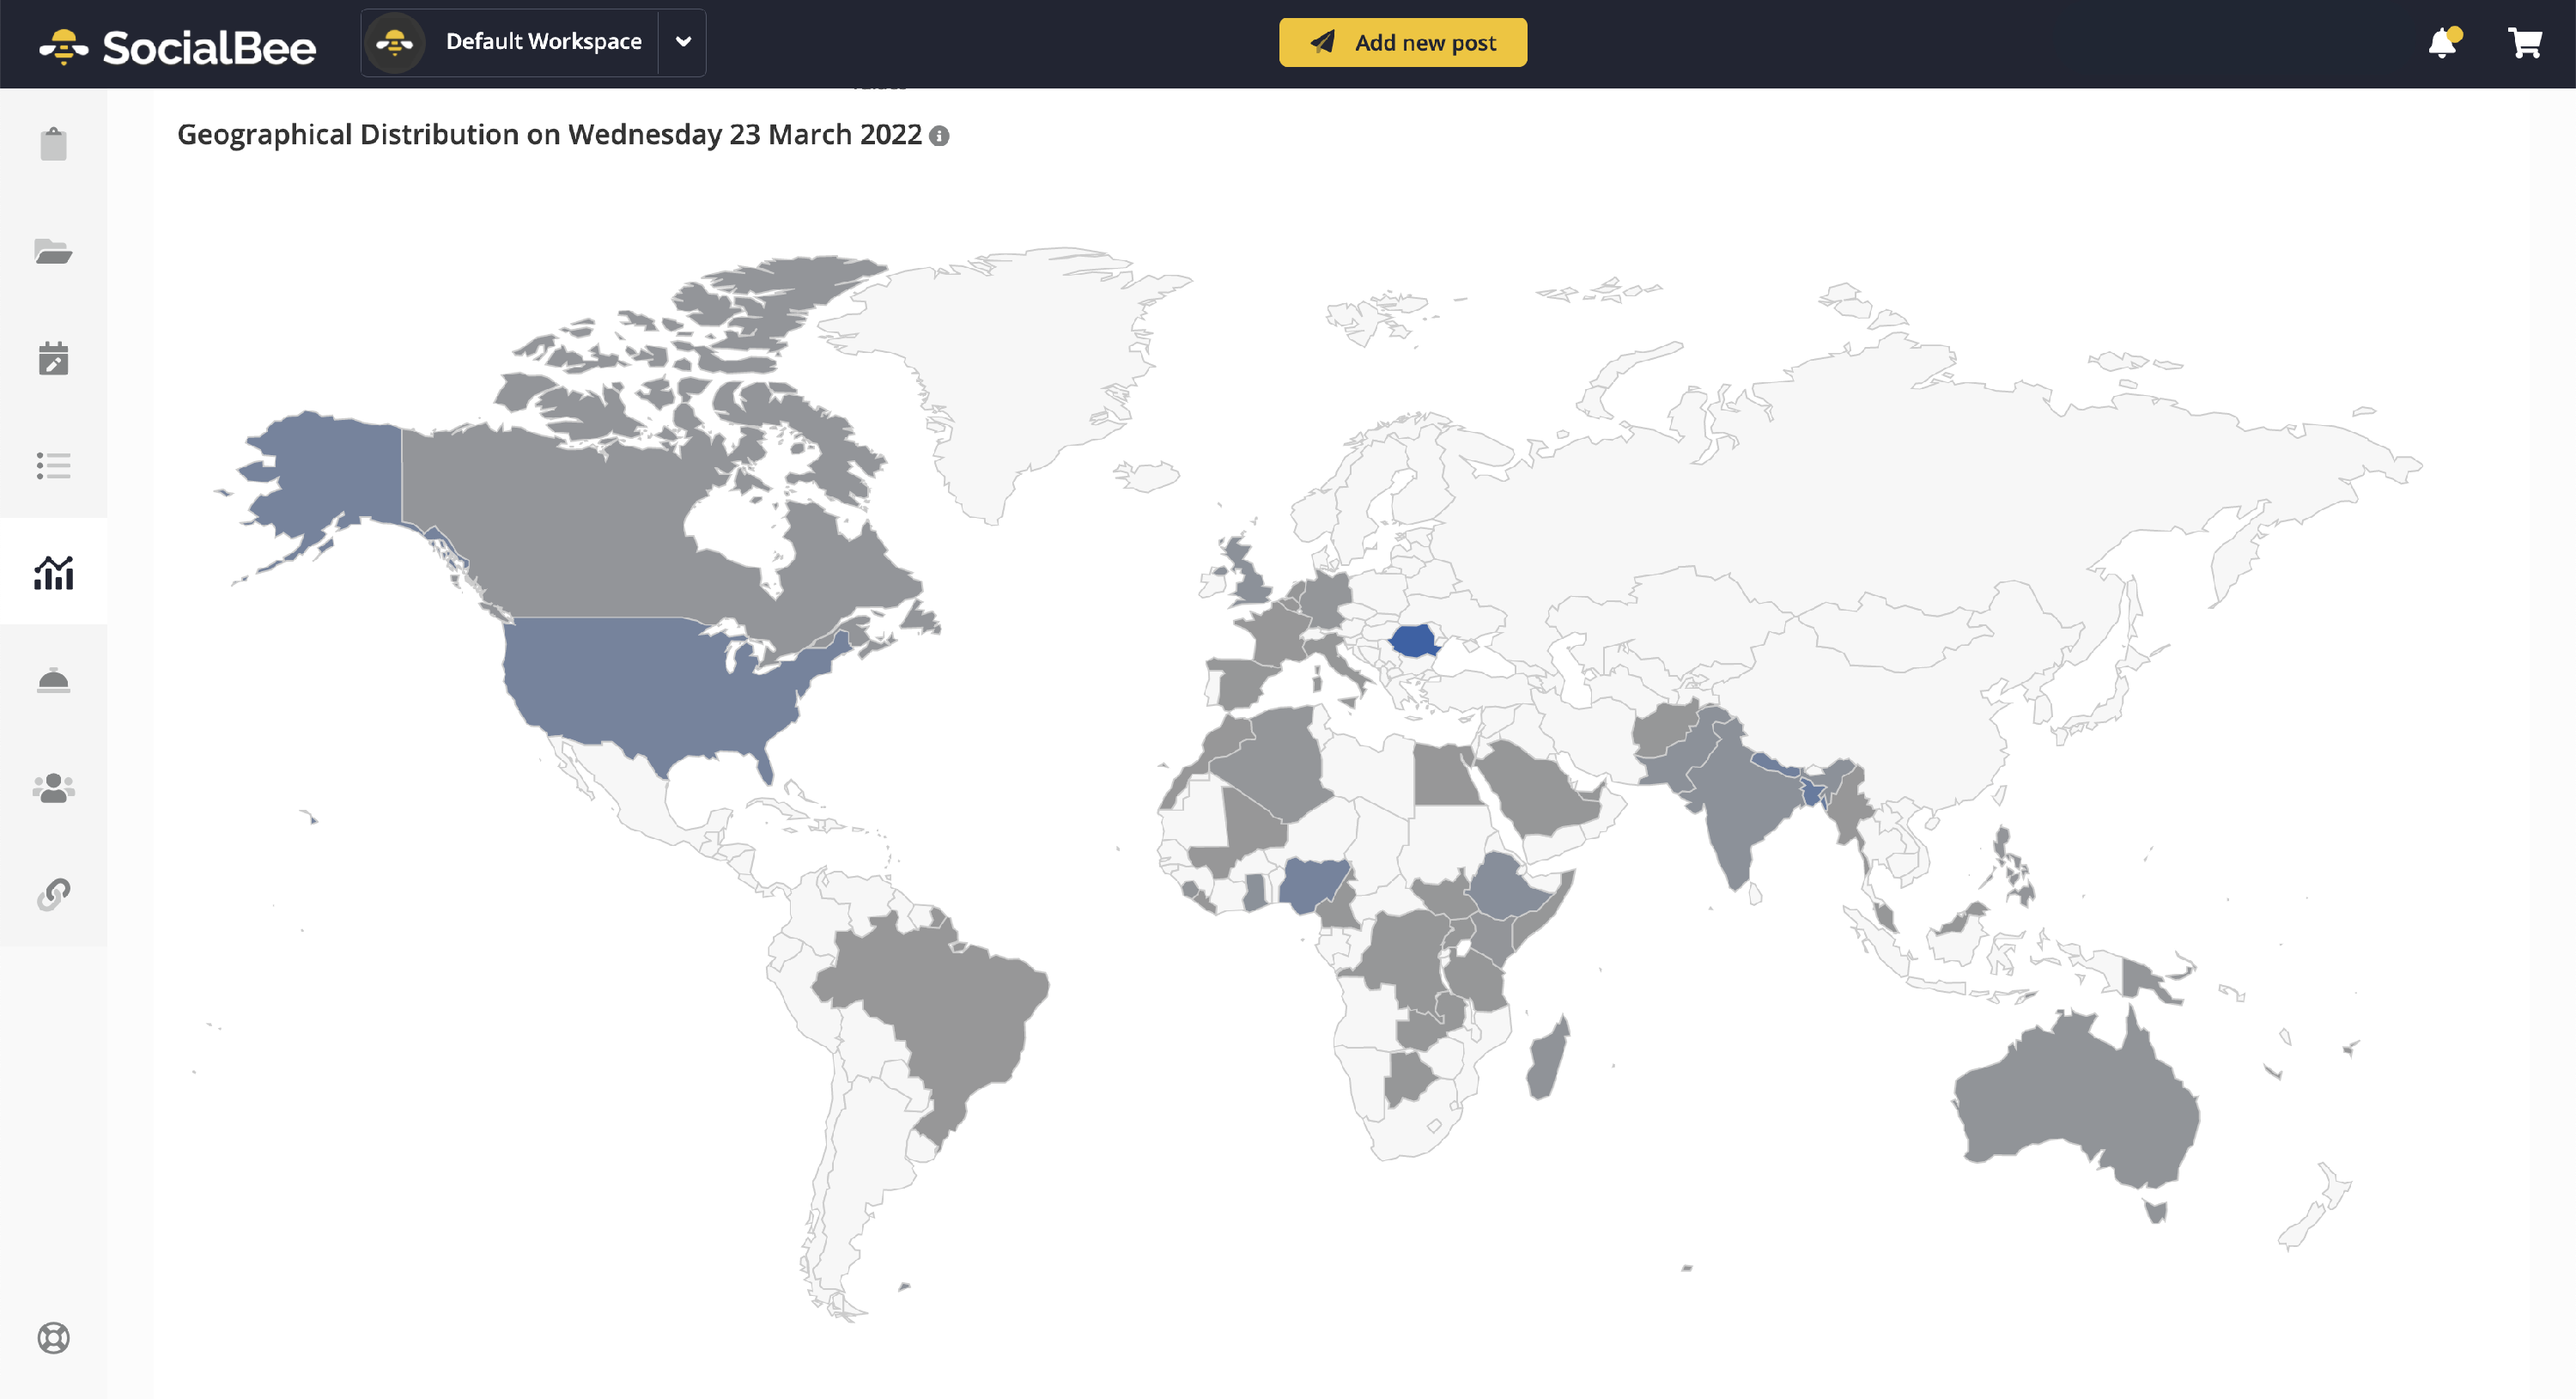Open the Default Workspace selector
The image size is (2576, 1399).
point(533,42)
